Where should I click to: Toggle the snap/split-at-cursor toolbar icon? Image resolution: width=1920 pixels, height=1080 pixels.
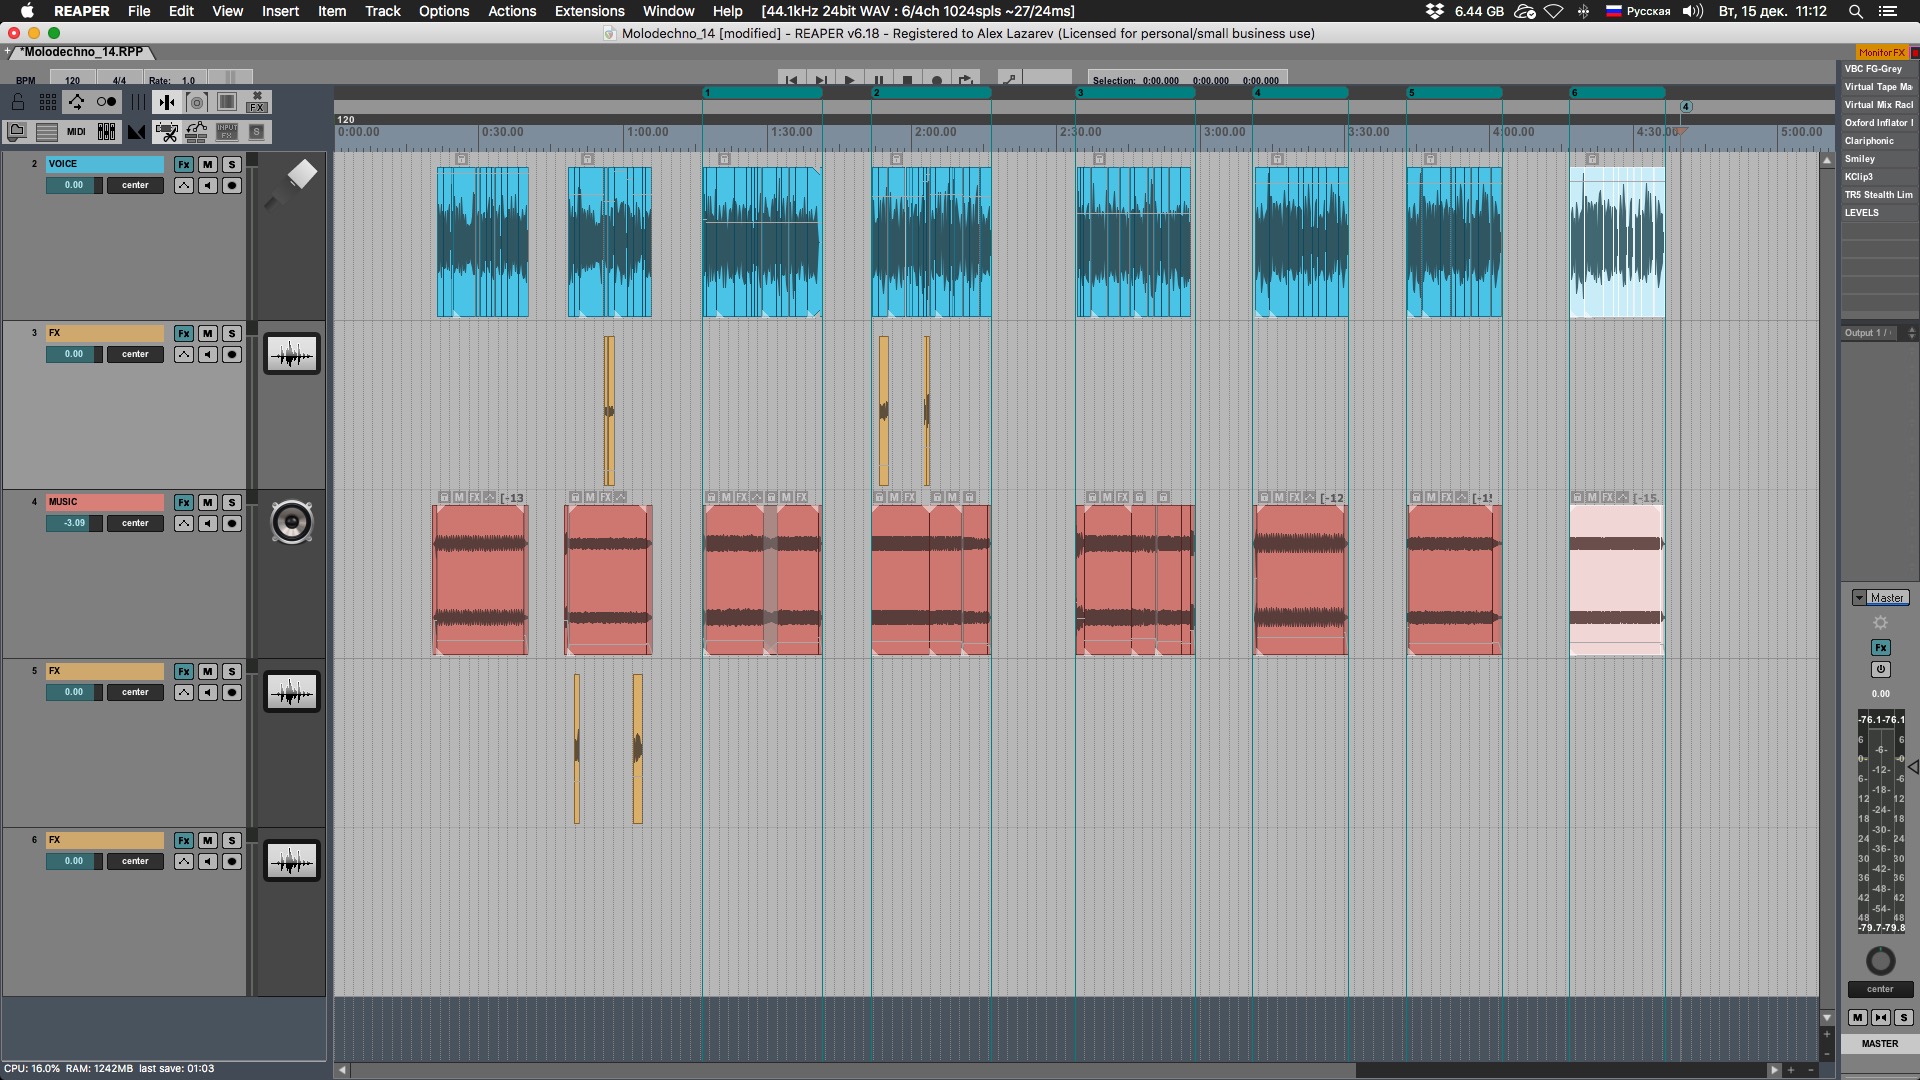coord(167,102)
